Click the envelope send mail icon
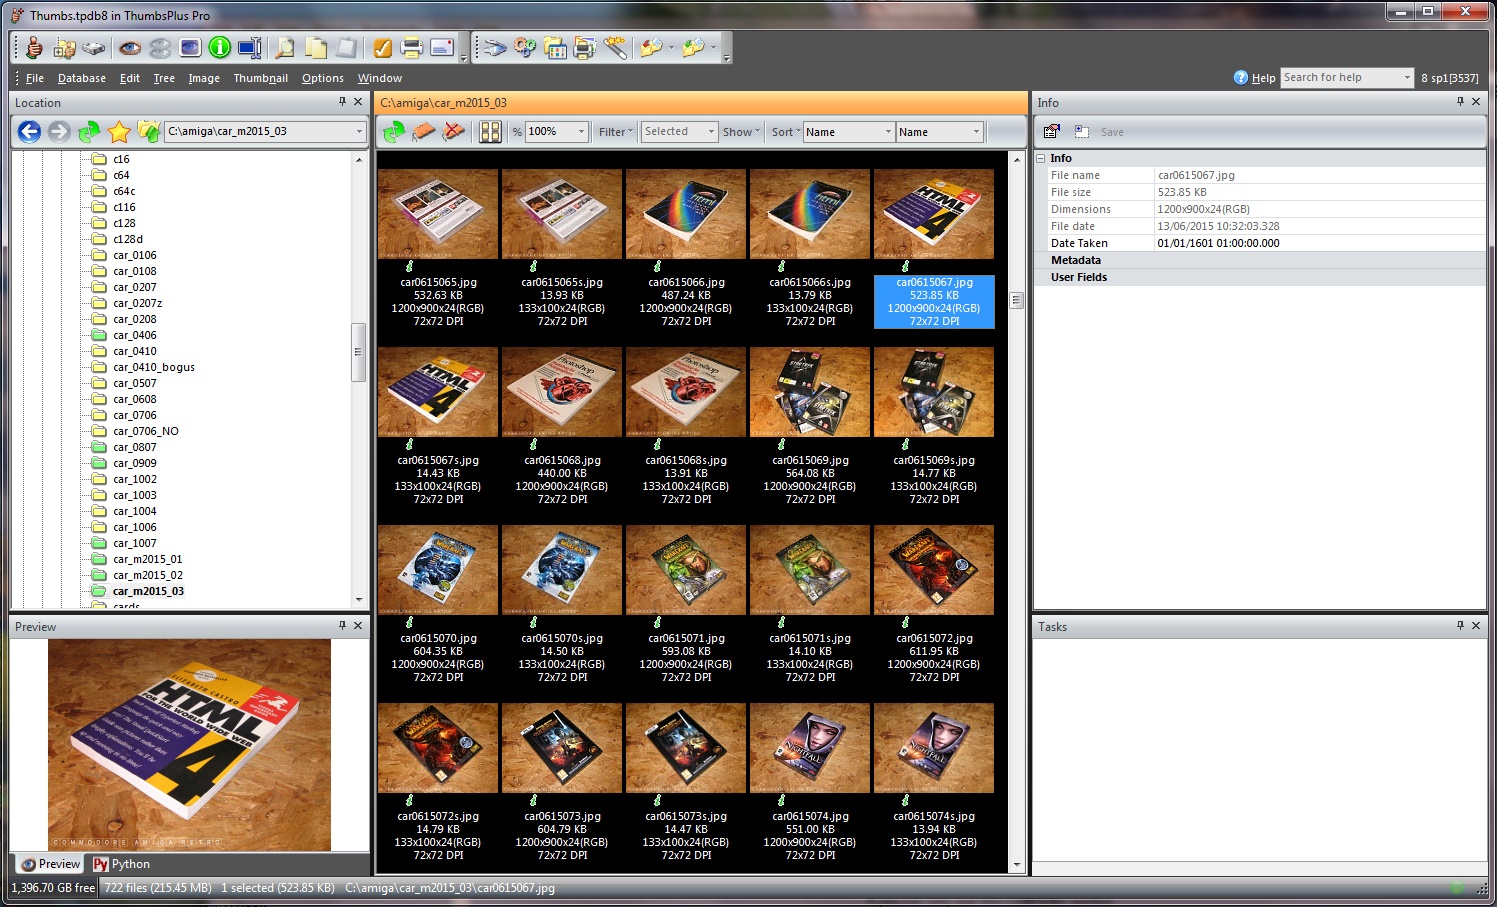The height and width of the screenshot is (907, 1497). 442,47
